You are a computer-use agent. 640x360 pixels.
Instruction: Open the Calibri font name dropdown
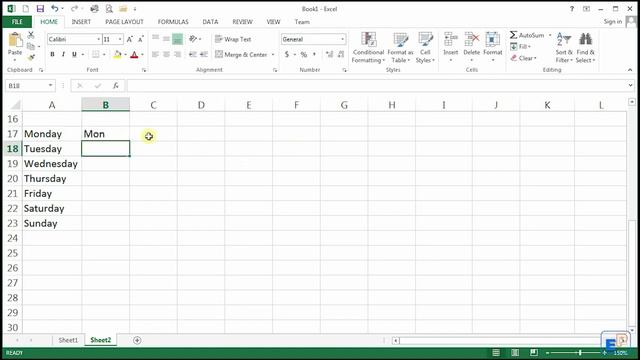98,39
